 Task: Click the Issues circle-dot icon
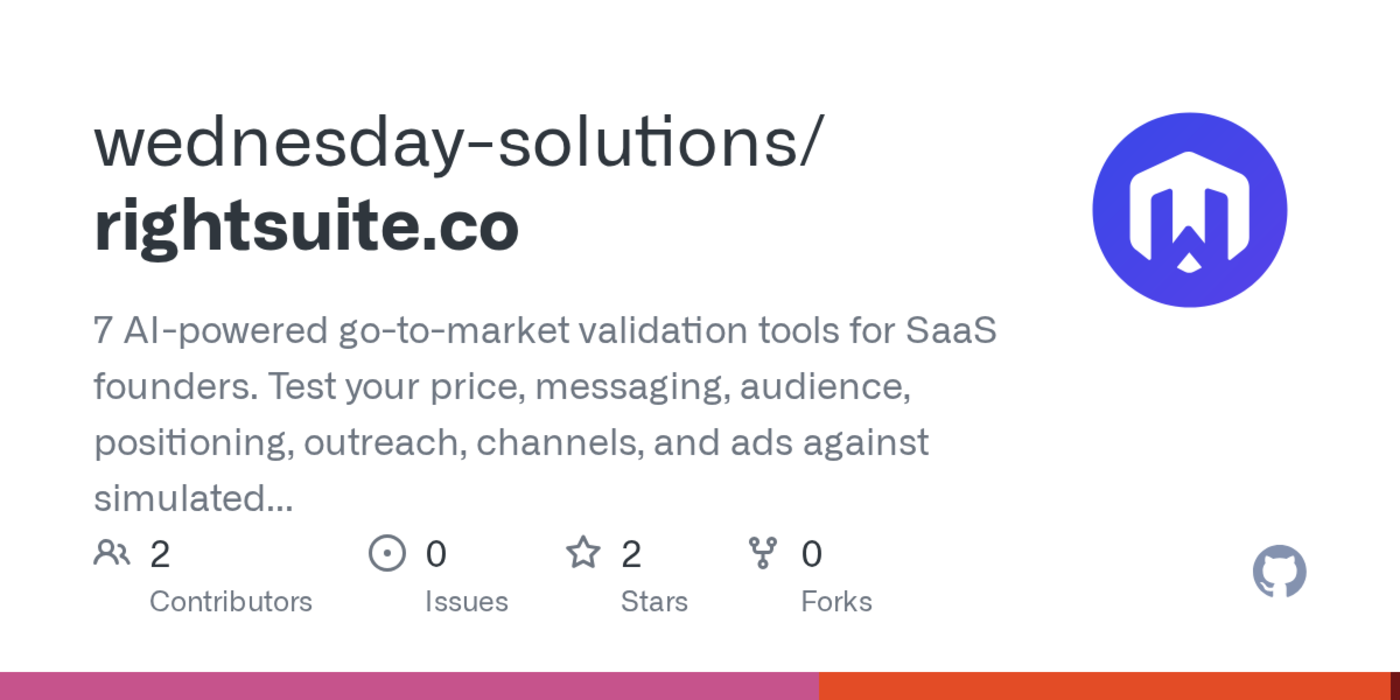387,553
